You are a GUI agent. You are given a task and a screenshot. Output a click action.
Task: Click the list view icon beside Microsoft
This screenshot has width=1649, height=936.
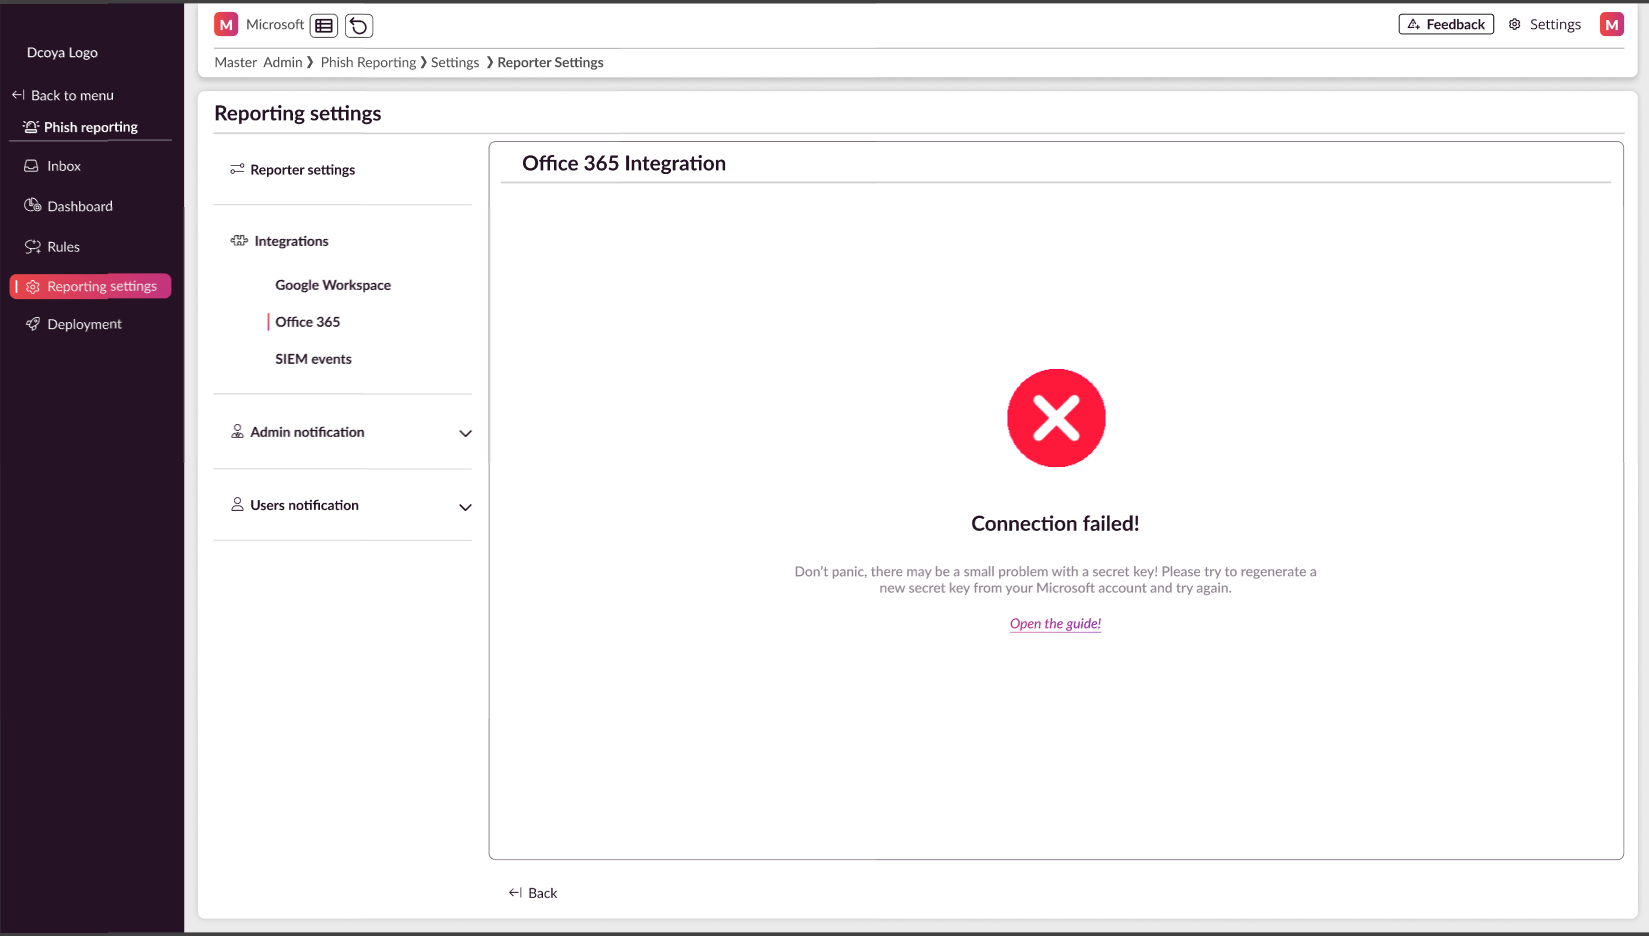(x=324, y=26)
